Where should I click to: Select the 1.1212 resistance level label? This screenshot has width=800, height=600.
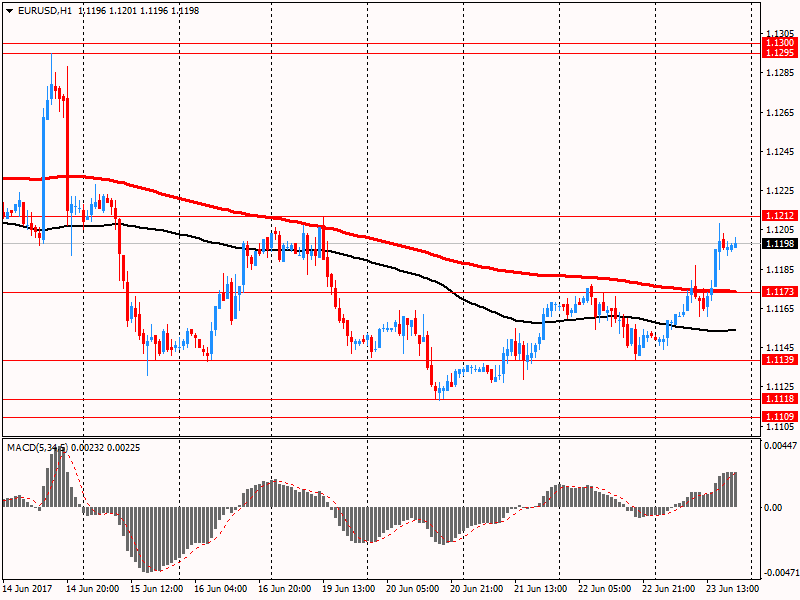(780, 216)
